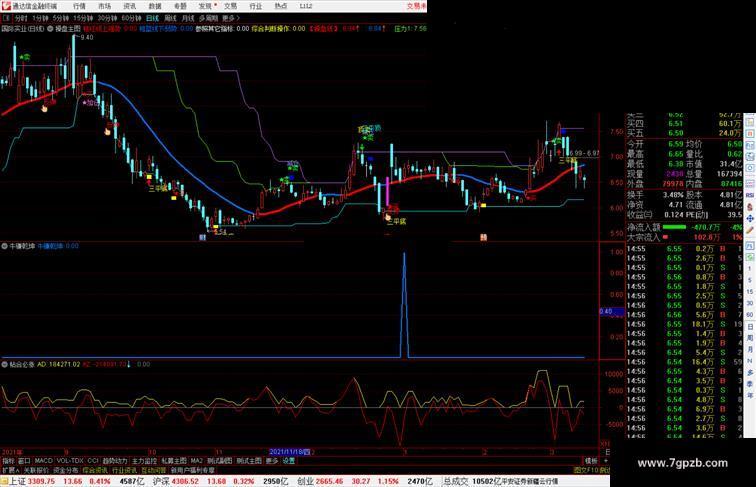Click the blue four-arrow move icon in right toolbar

tap(750, 218)
